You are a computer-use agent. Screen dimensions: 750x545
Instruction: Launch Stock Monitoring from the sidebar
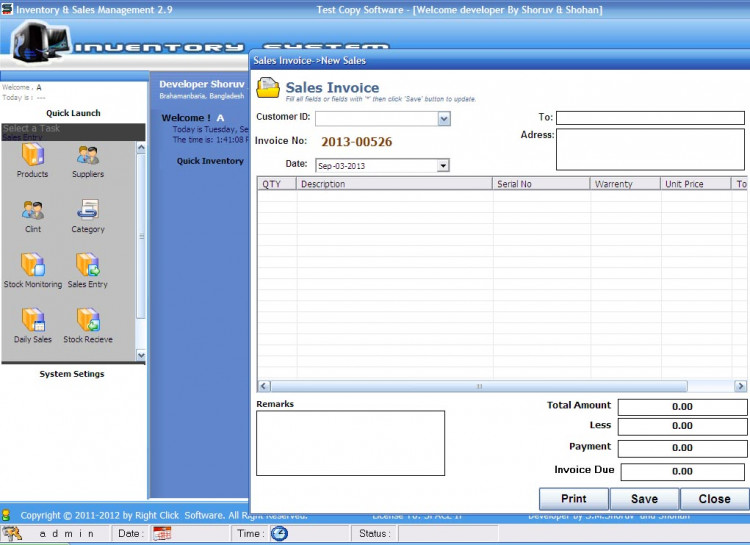click(x=33, y=265)
